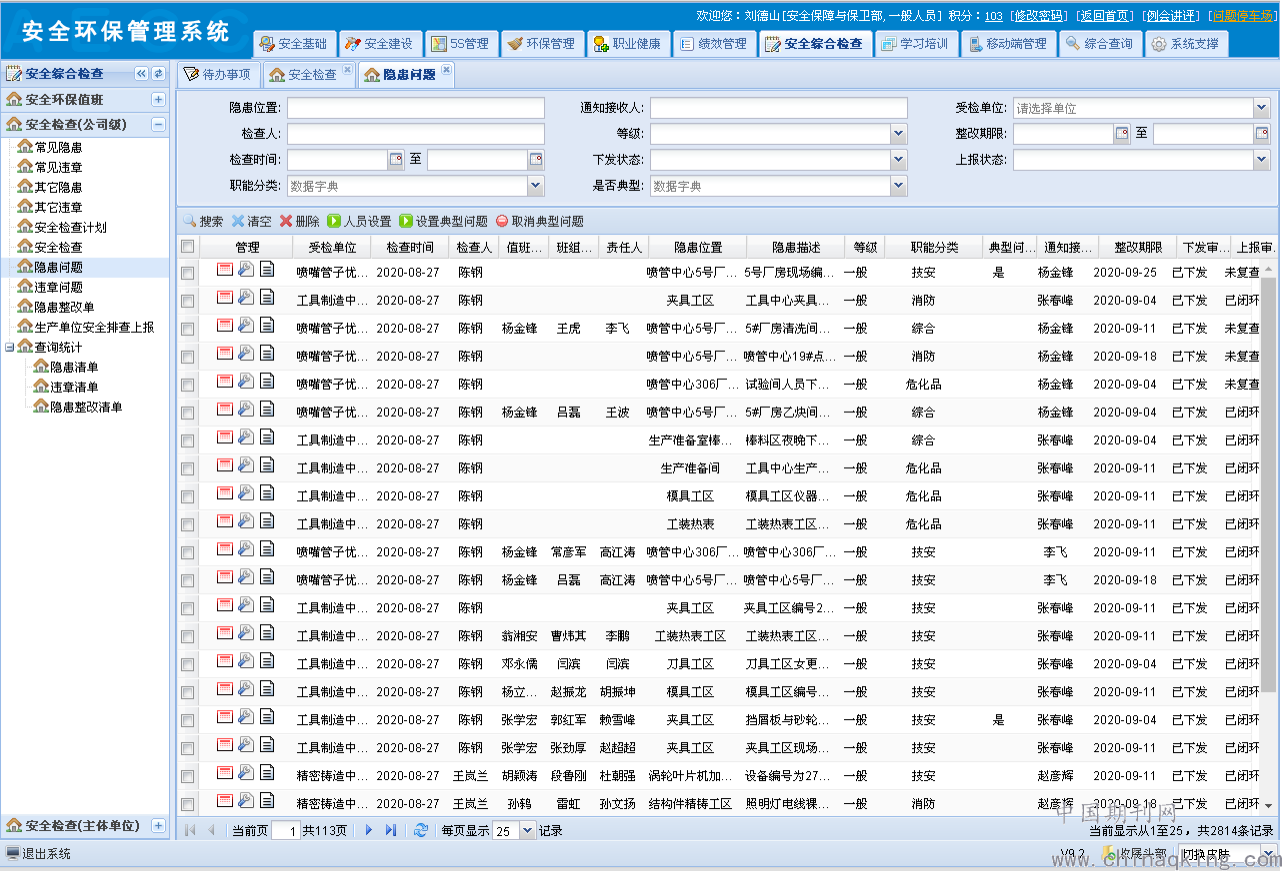The image size is (1282, 871).
Task: Check the row with 责任人 孙文扬
Action: pos(187,805)
